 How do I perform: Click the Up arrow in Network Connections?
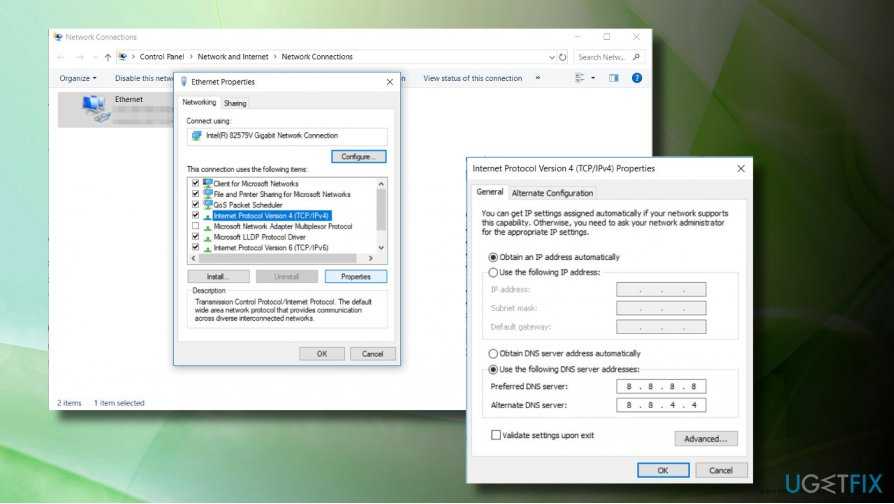coord(108,57)
